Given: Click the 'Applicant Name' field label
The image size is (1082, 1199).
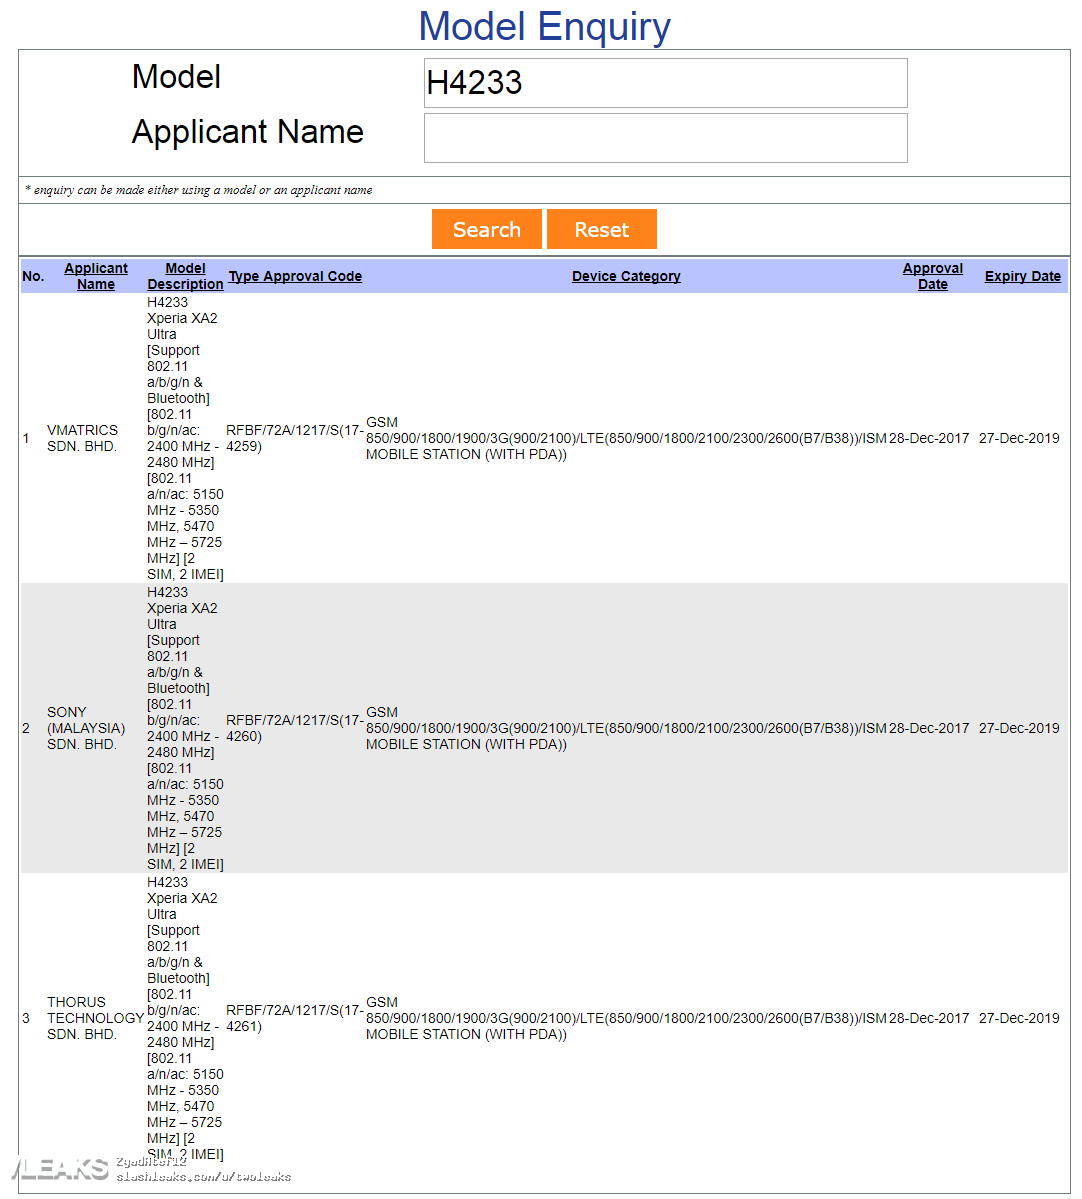Looking at the screenshot, I should click(248, 132).
